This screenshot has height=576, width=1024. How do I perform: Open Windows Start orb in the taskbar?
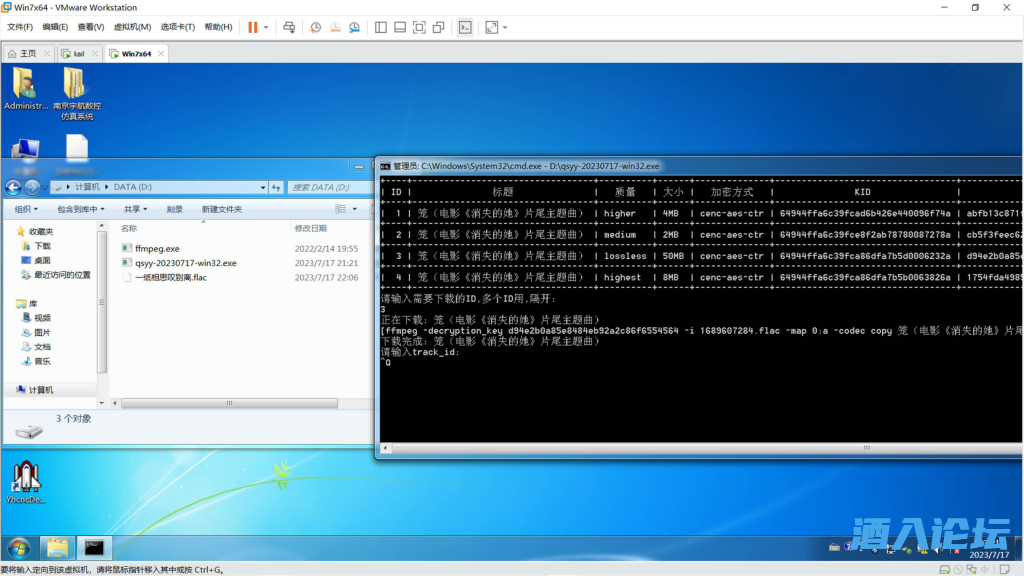click(19, 547)
